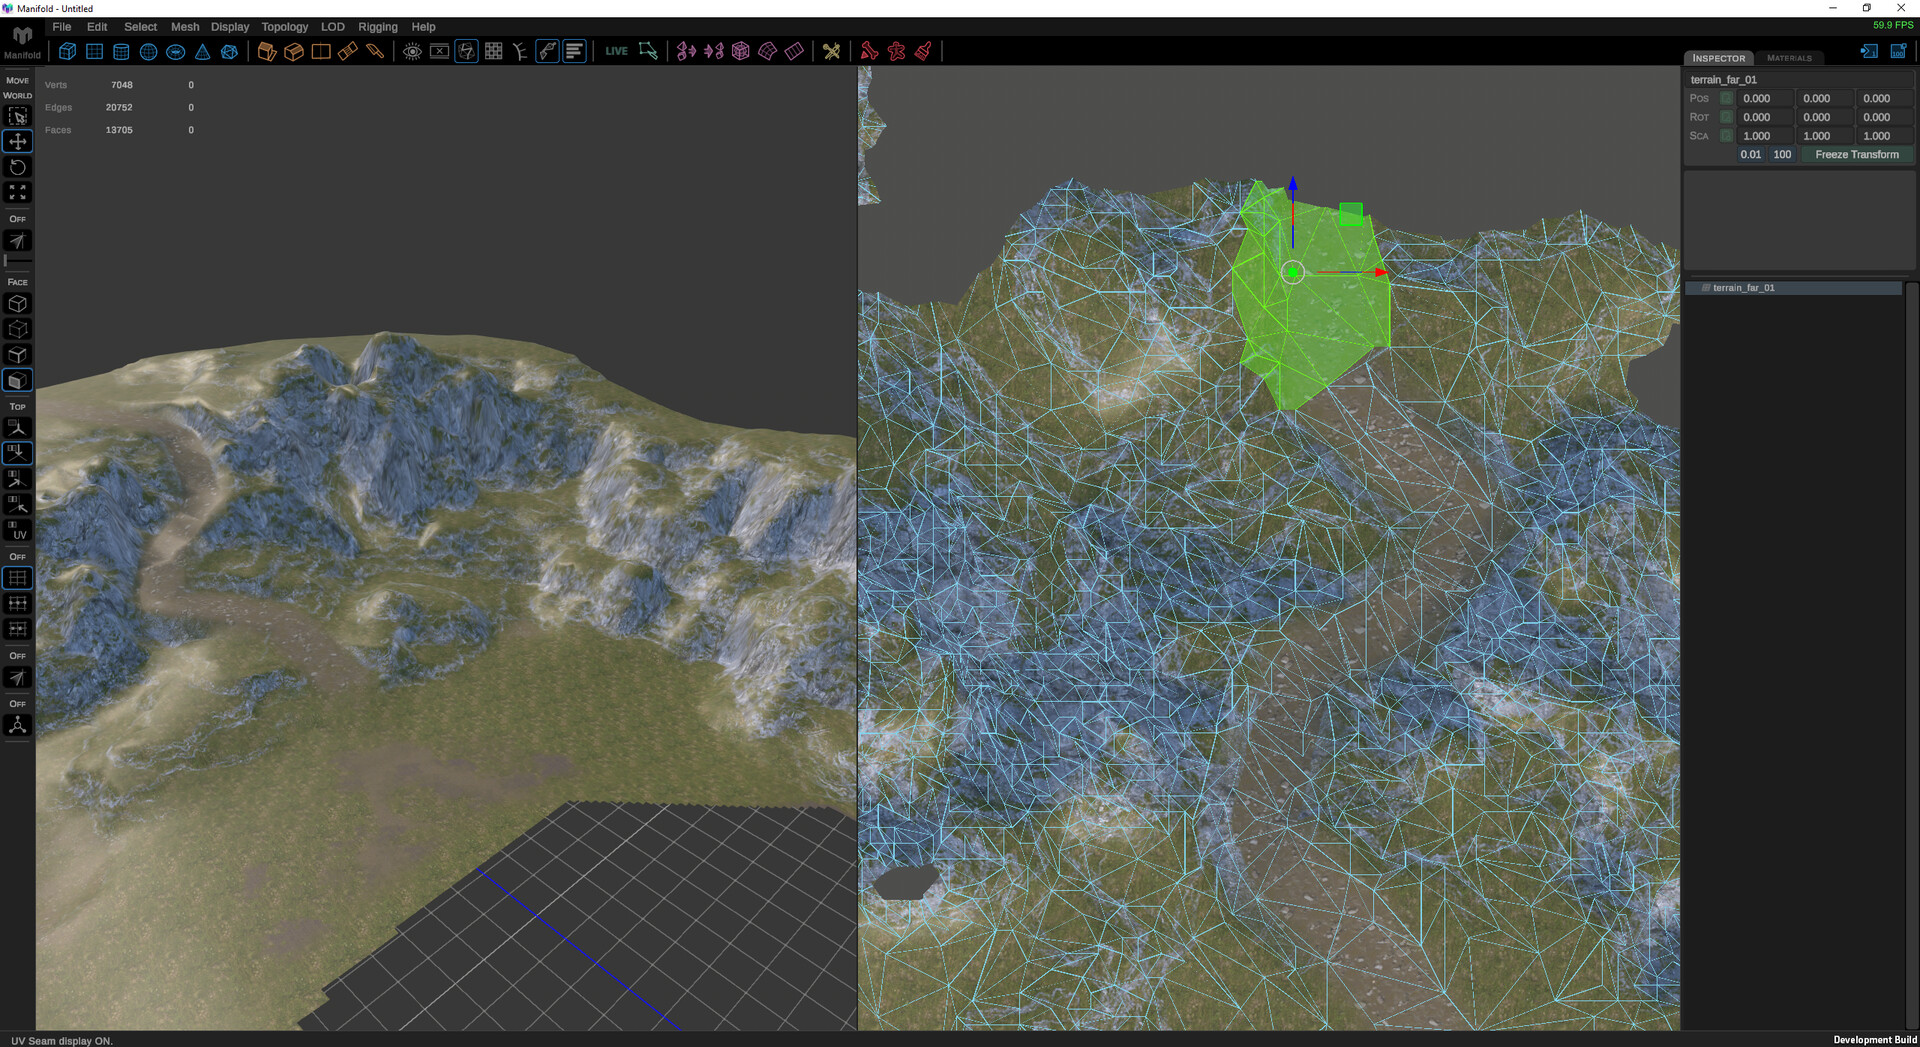The image size is (1920, 1047).
Task: Click the Freeze Transform button
Action: pos(1857,154)
